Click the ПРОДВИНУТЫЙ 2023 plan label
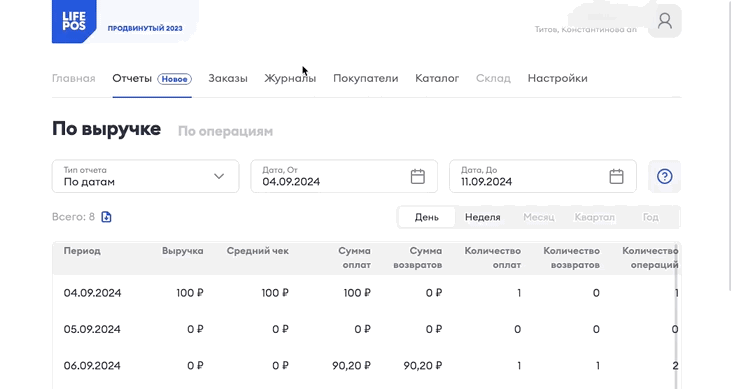This screenshot has width=731, height=389. [x=145, y=28]
